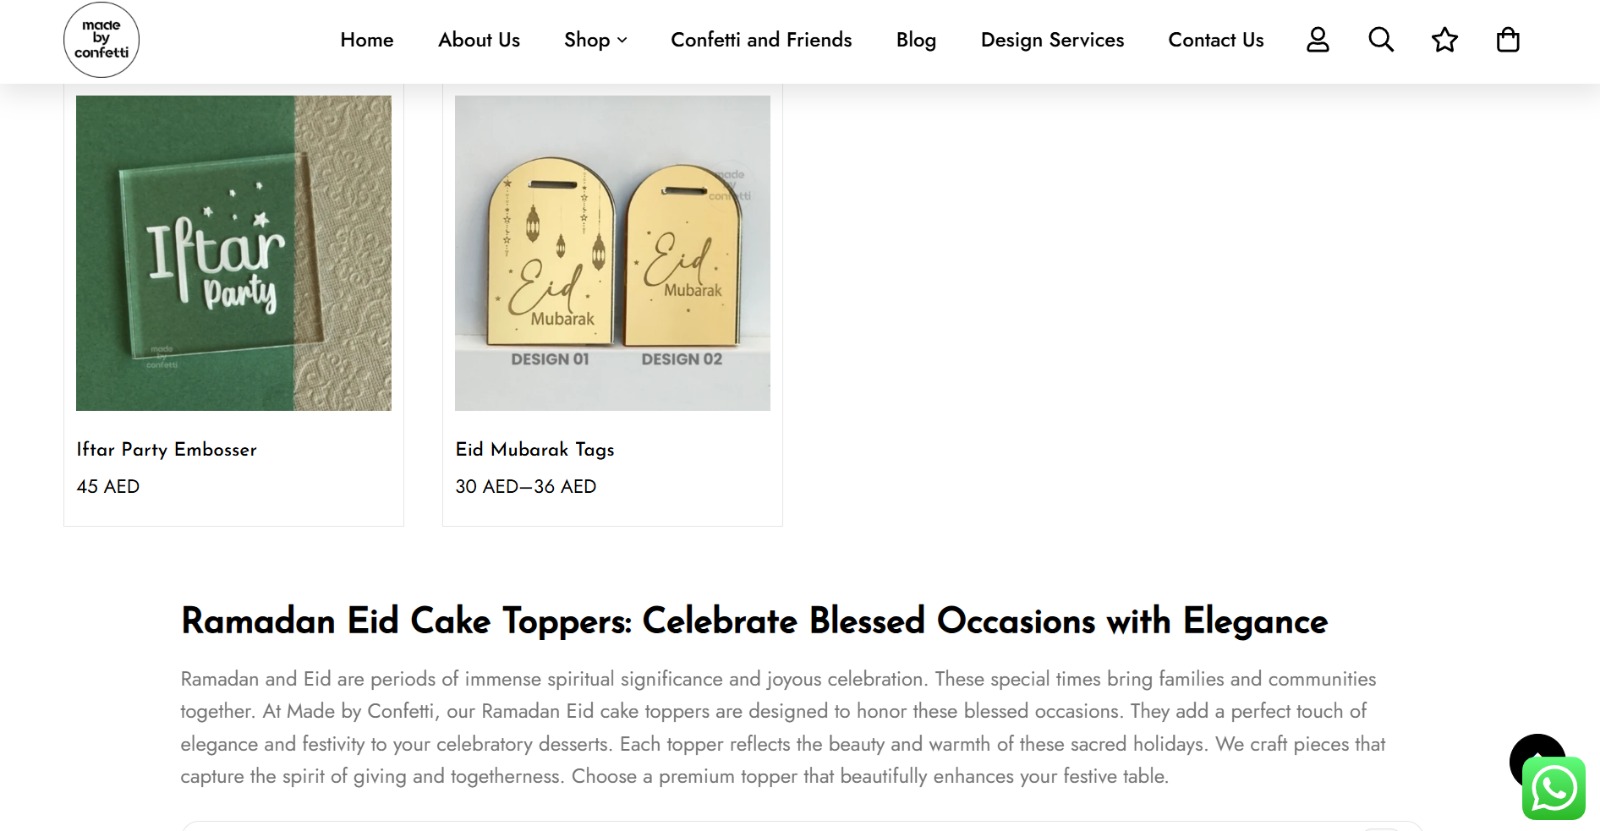Navigate to the Blog page

click(916, 40)
